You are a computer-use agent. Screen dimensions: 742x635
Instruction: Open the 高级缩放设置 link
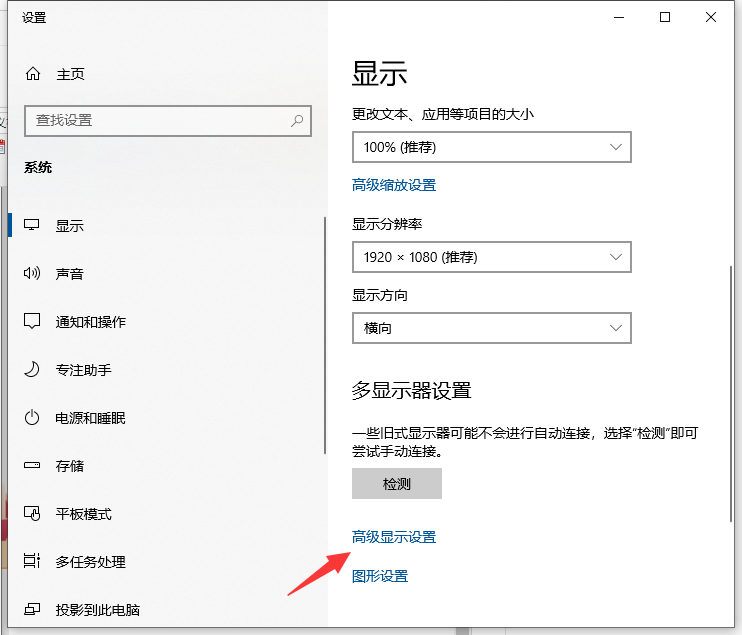[x=394, y=185]
